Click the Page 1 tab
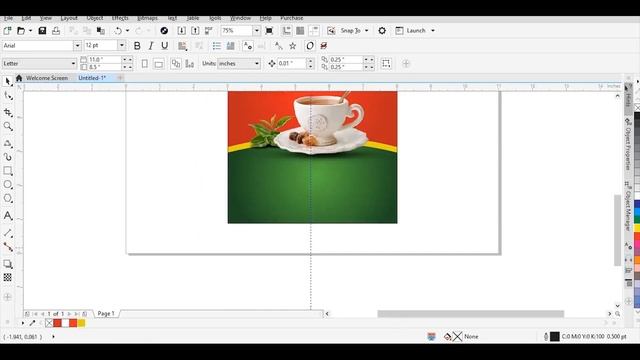The image size is (640, 360). 106,313
